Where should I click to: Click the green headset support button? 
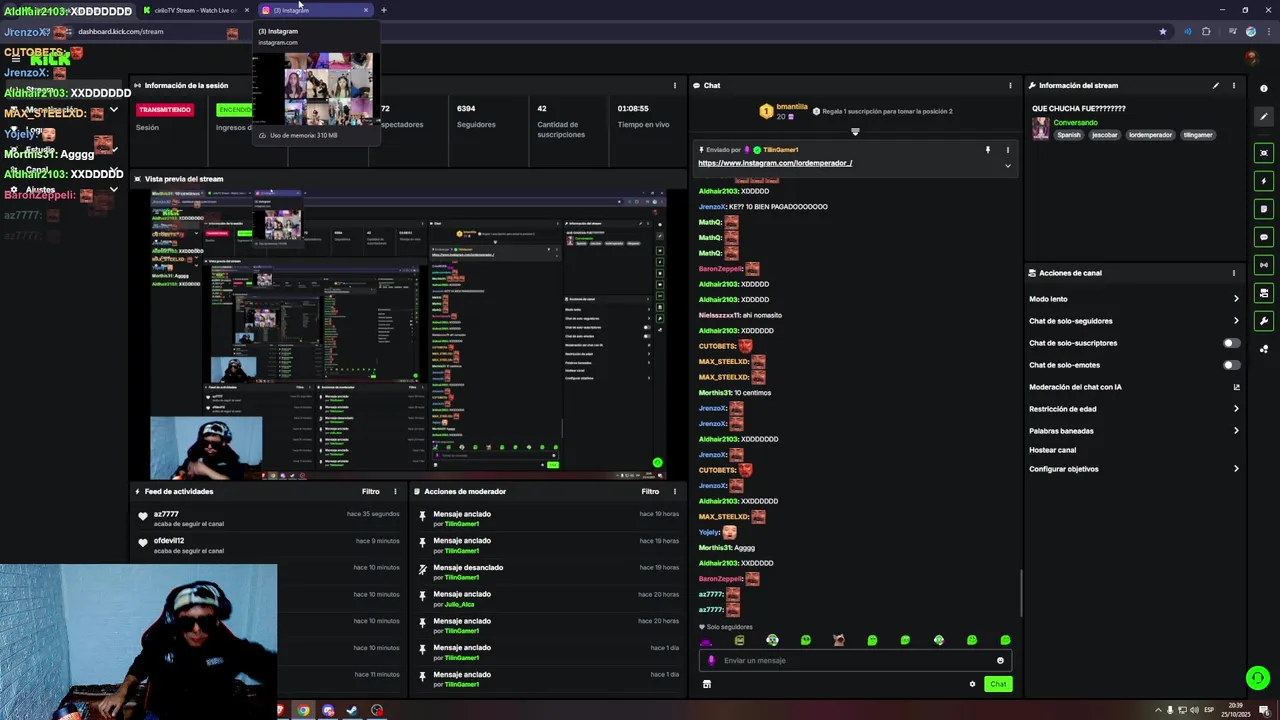pos(1258,678)
